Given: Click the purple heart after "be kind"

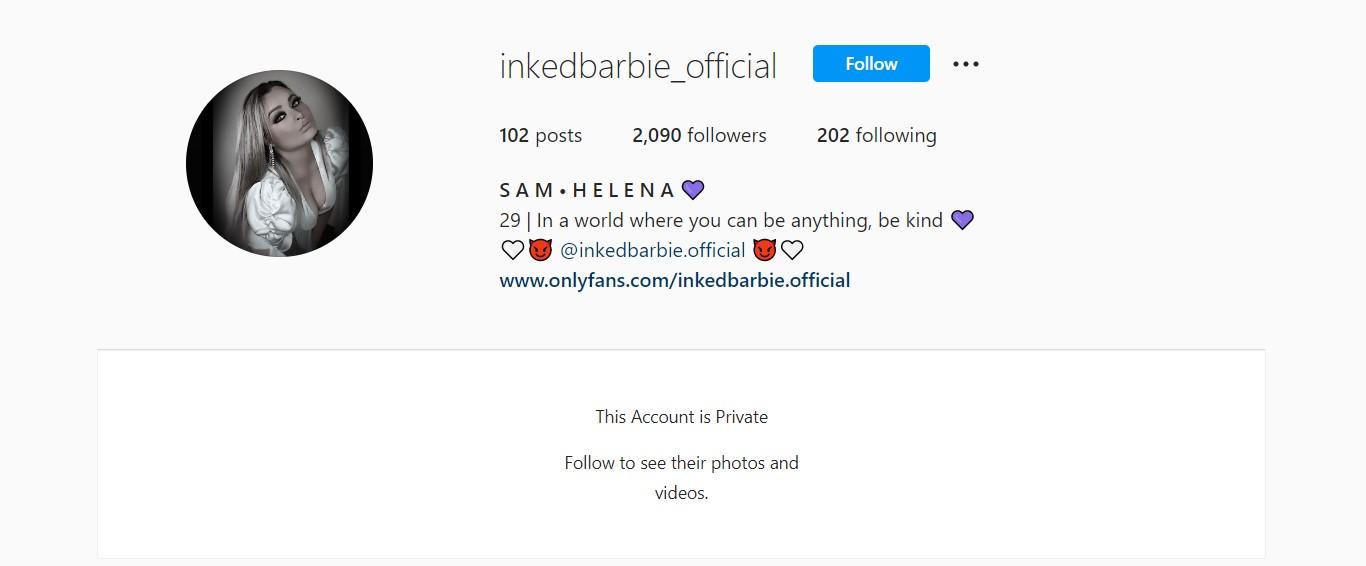Looking at the screenshot, I should tap(962, 220).
